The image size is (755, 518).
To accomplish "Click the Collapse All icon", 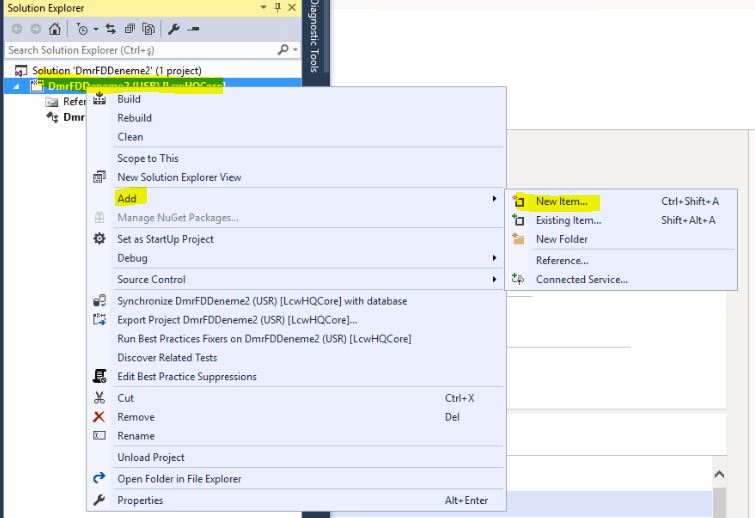I will pyautogui.click(x=130, y=29).
